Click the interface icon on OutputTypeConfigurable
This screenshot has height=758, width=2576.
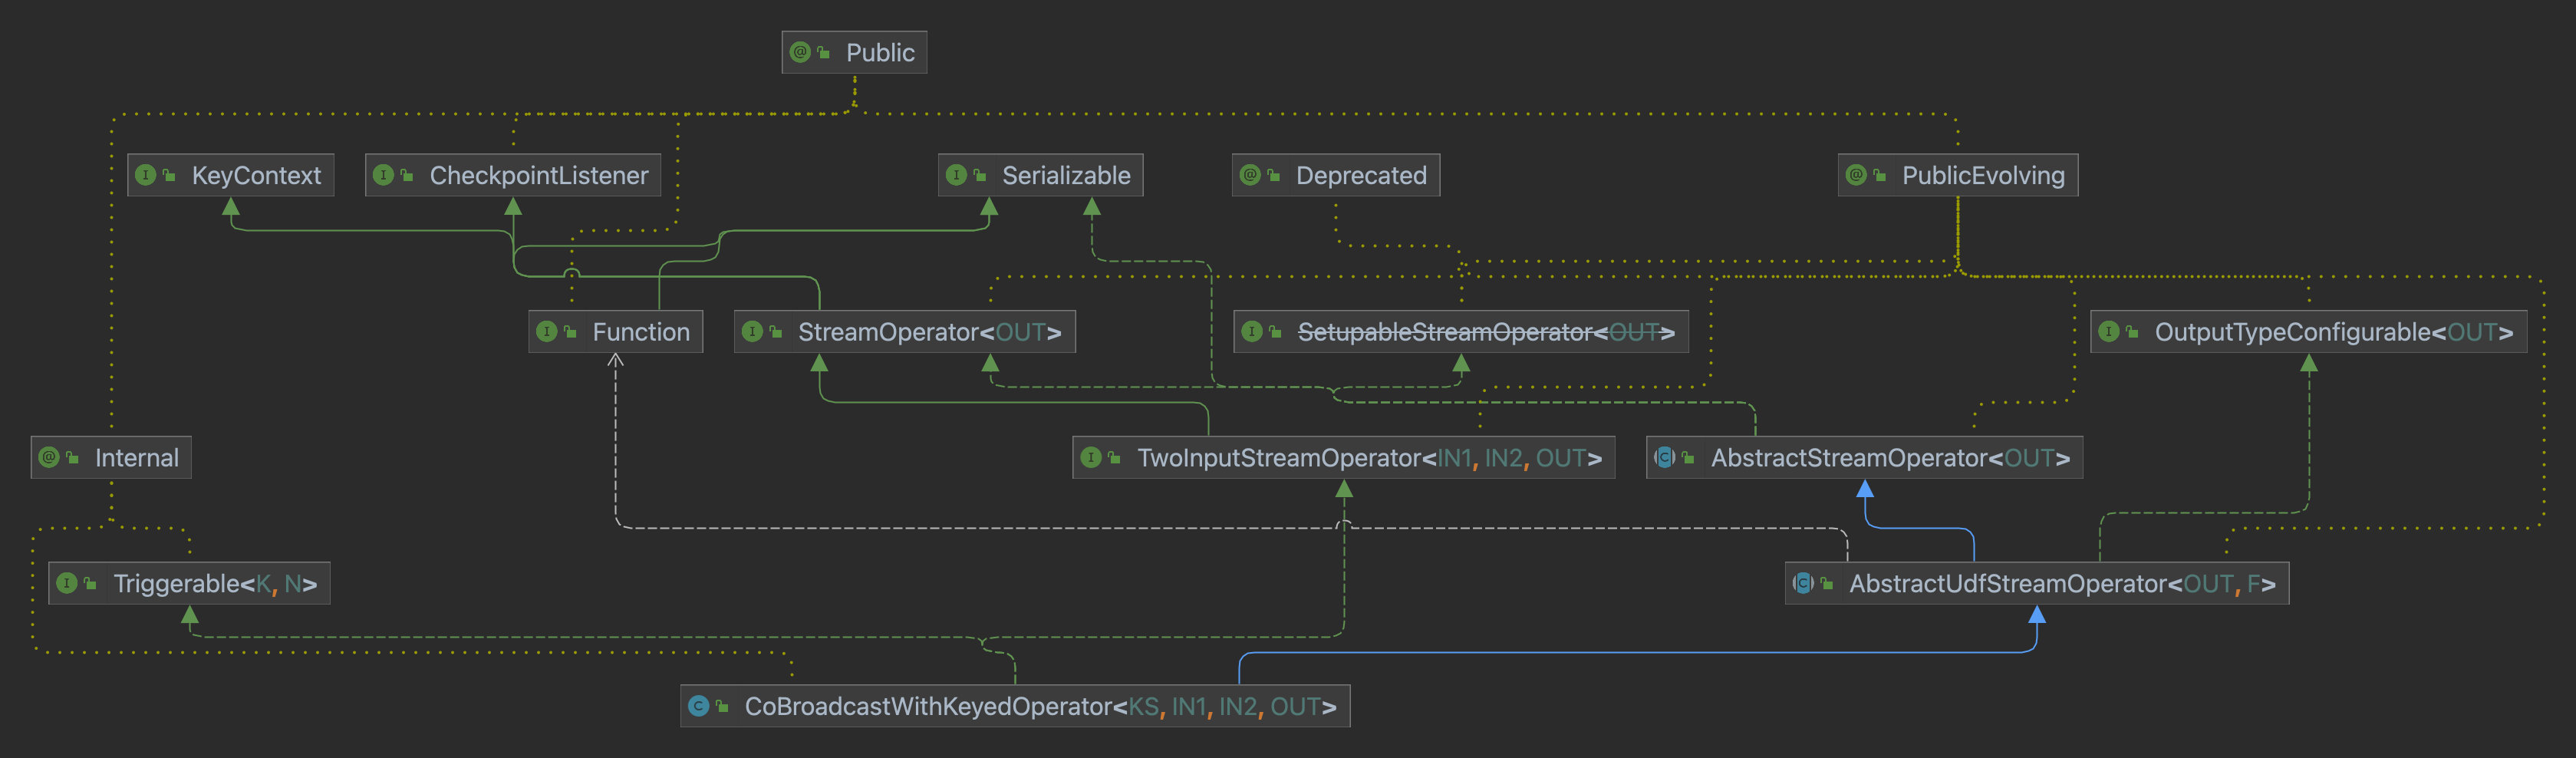pyautogui.click(x=2109, y=331)
